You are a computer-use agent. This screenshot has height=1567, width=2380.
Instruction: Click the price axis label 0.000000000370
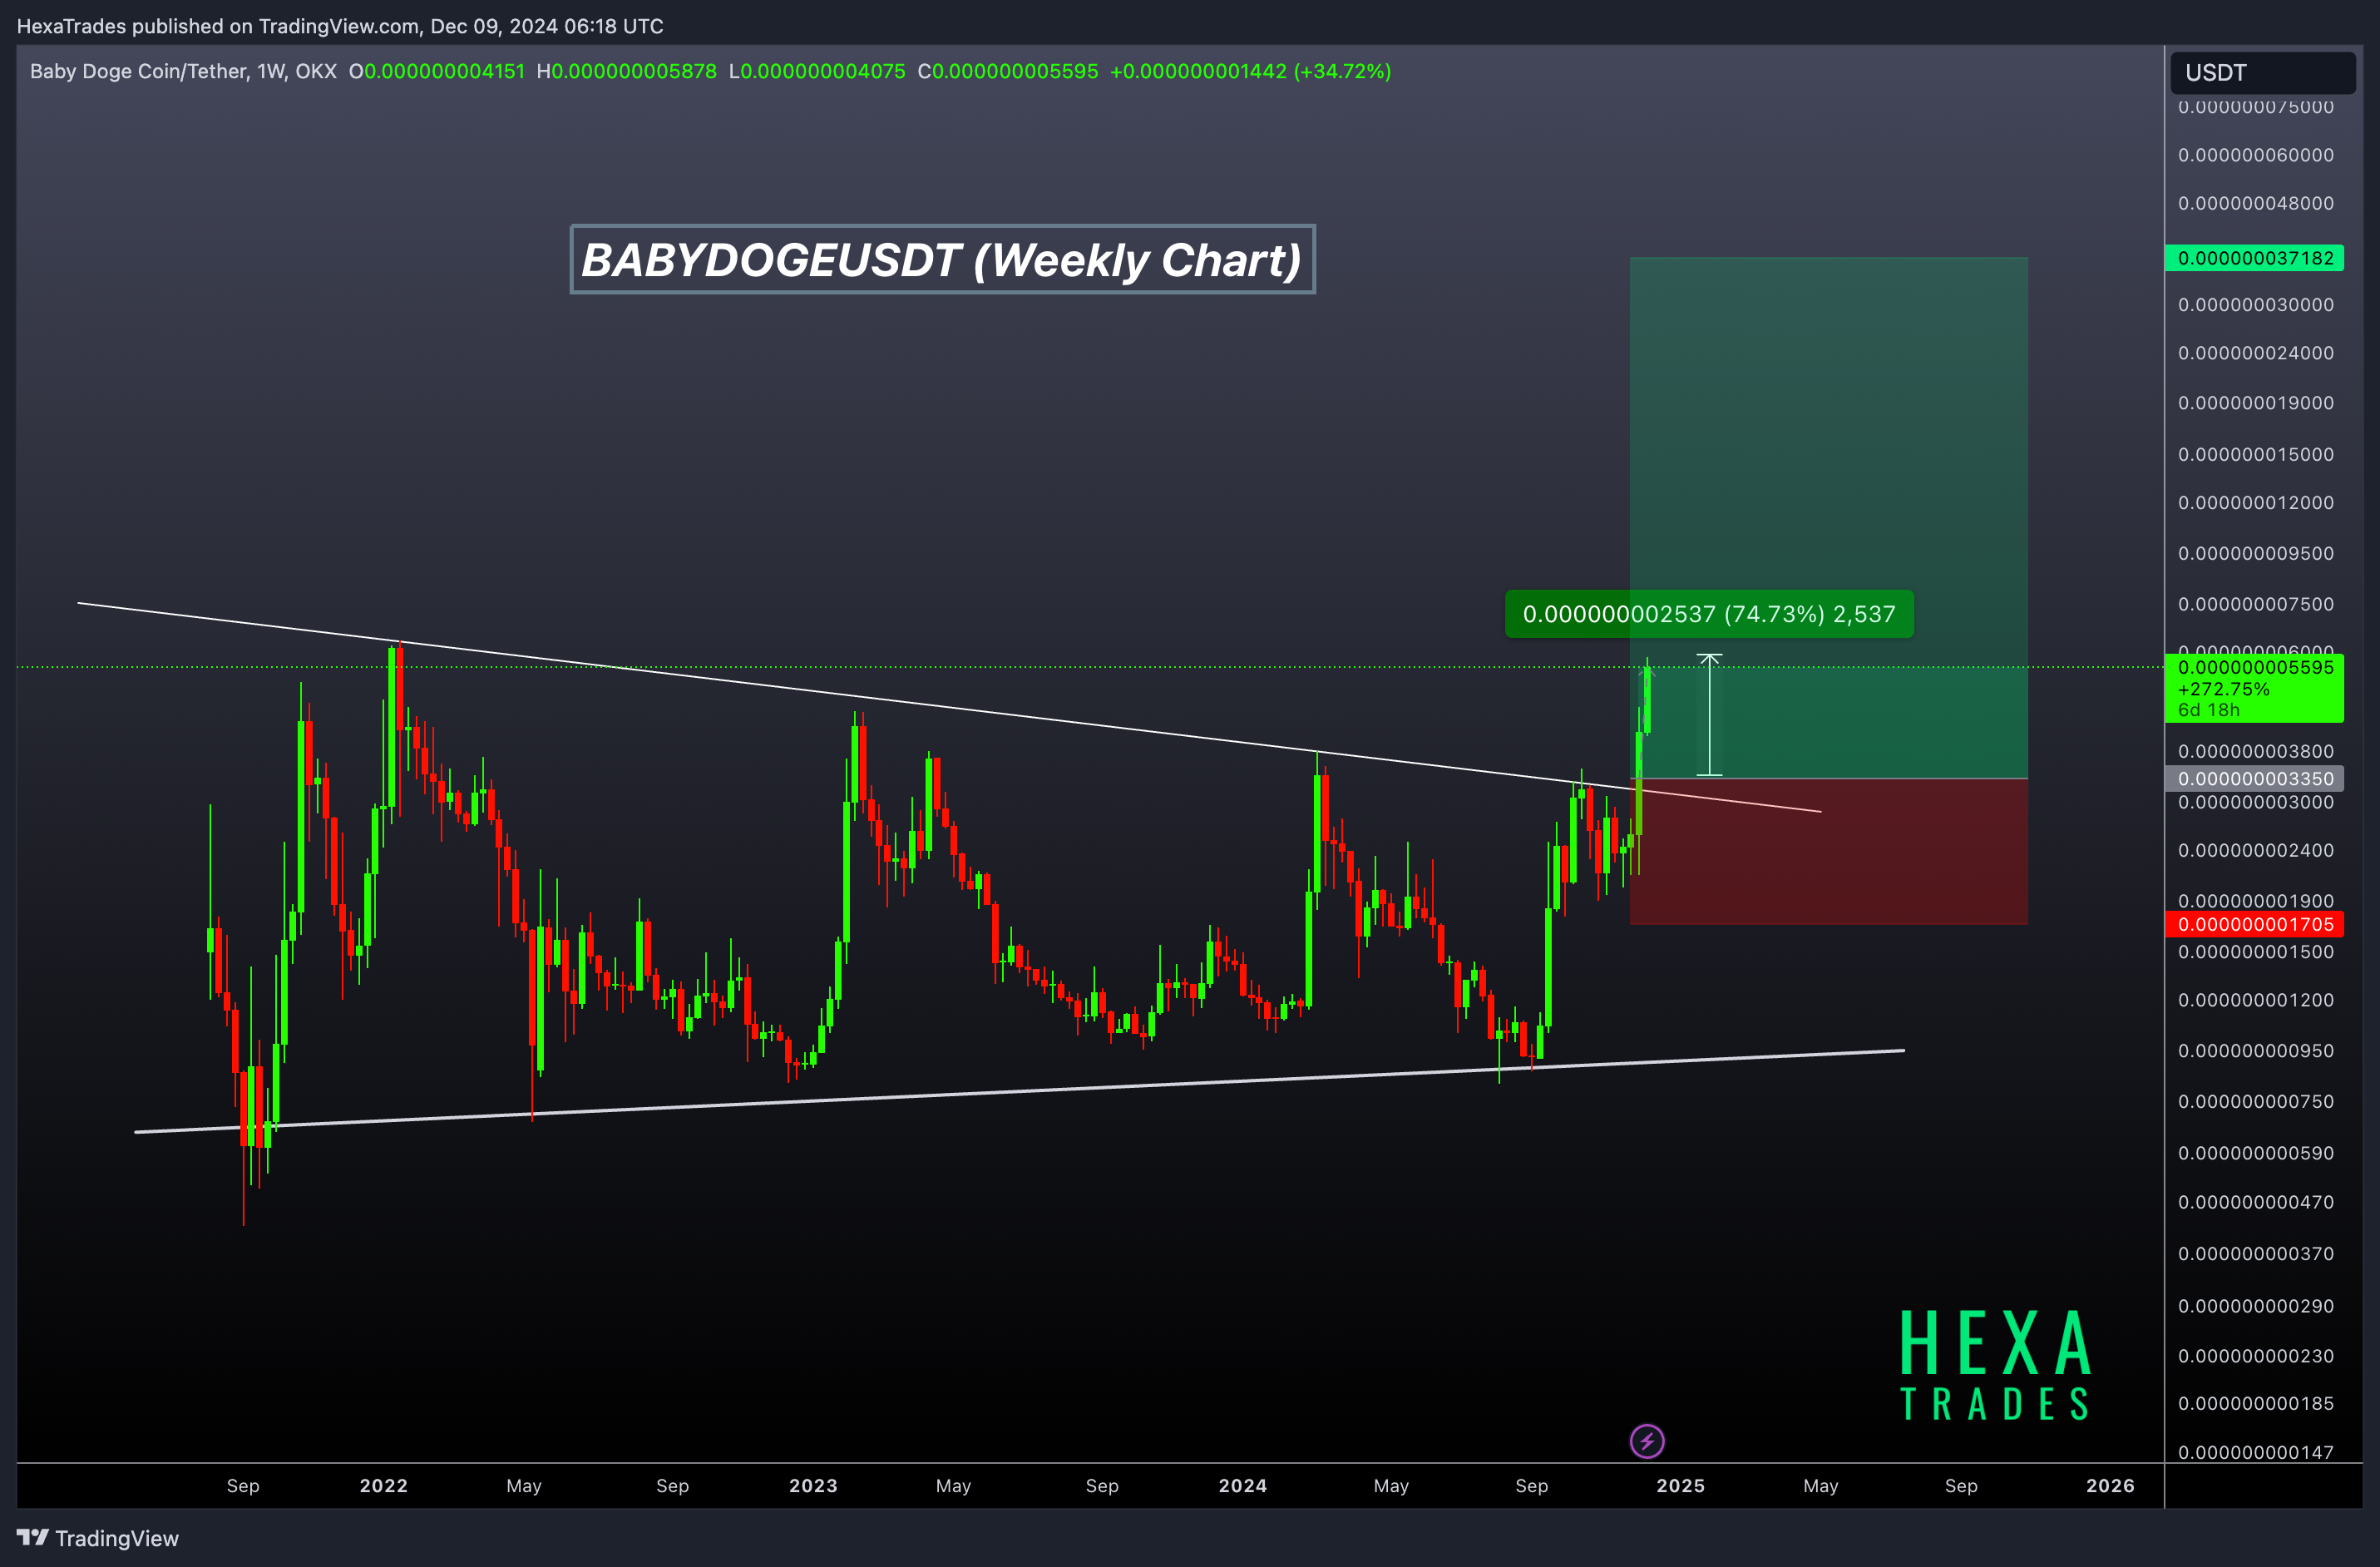click(2256, 1254)
